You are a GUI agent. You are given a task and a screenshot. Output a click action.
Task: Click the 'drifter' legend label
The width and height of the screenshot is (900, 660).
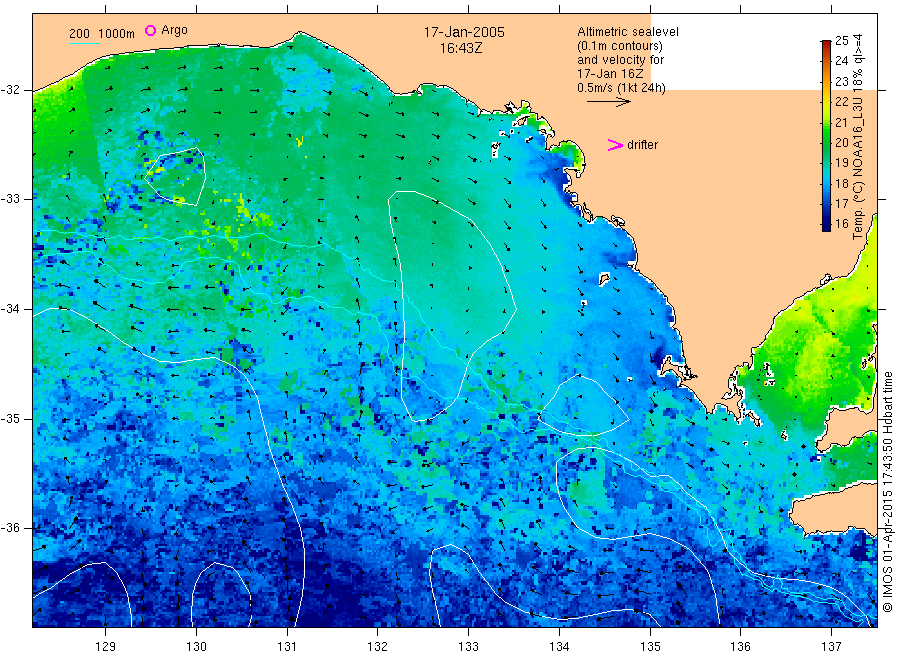point(642,145)
